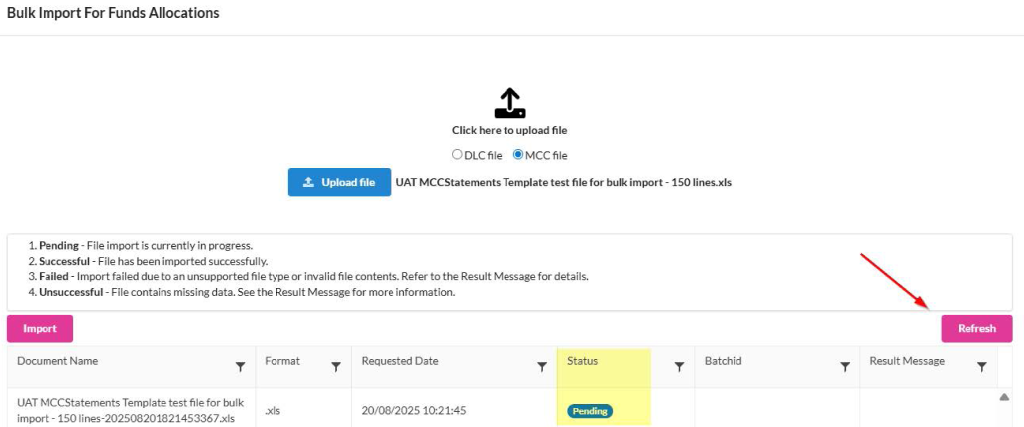The width and height of the screenshot is (1024, 427).
Task: Click the pink Import button
Action: [x=40, y=329]
